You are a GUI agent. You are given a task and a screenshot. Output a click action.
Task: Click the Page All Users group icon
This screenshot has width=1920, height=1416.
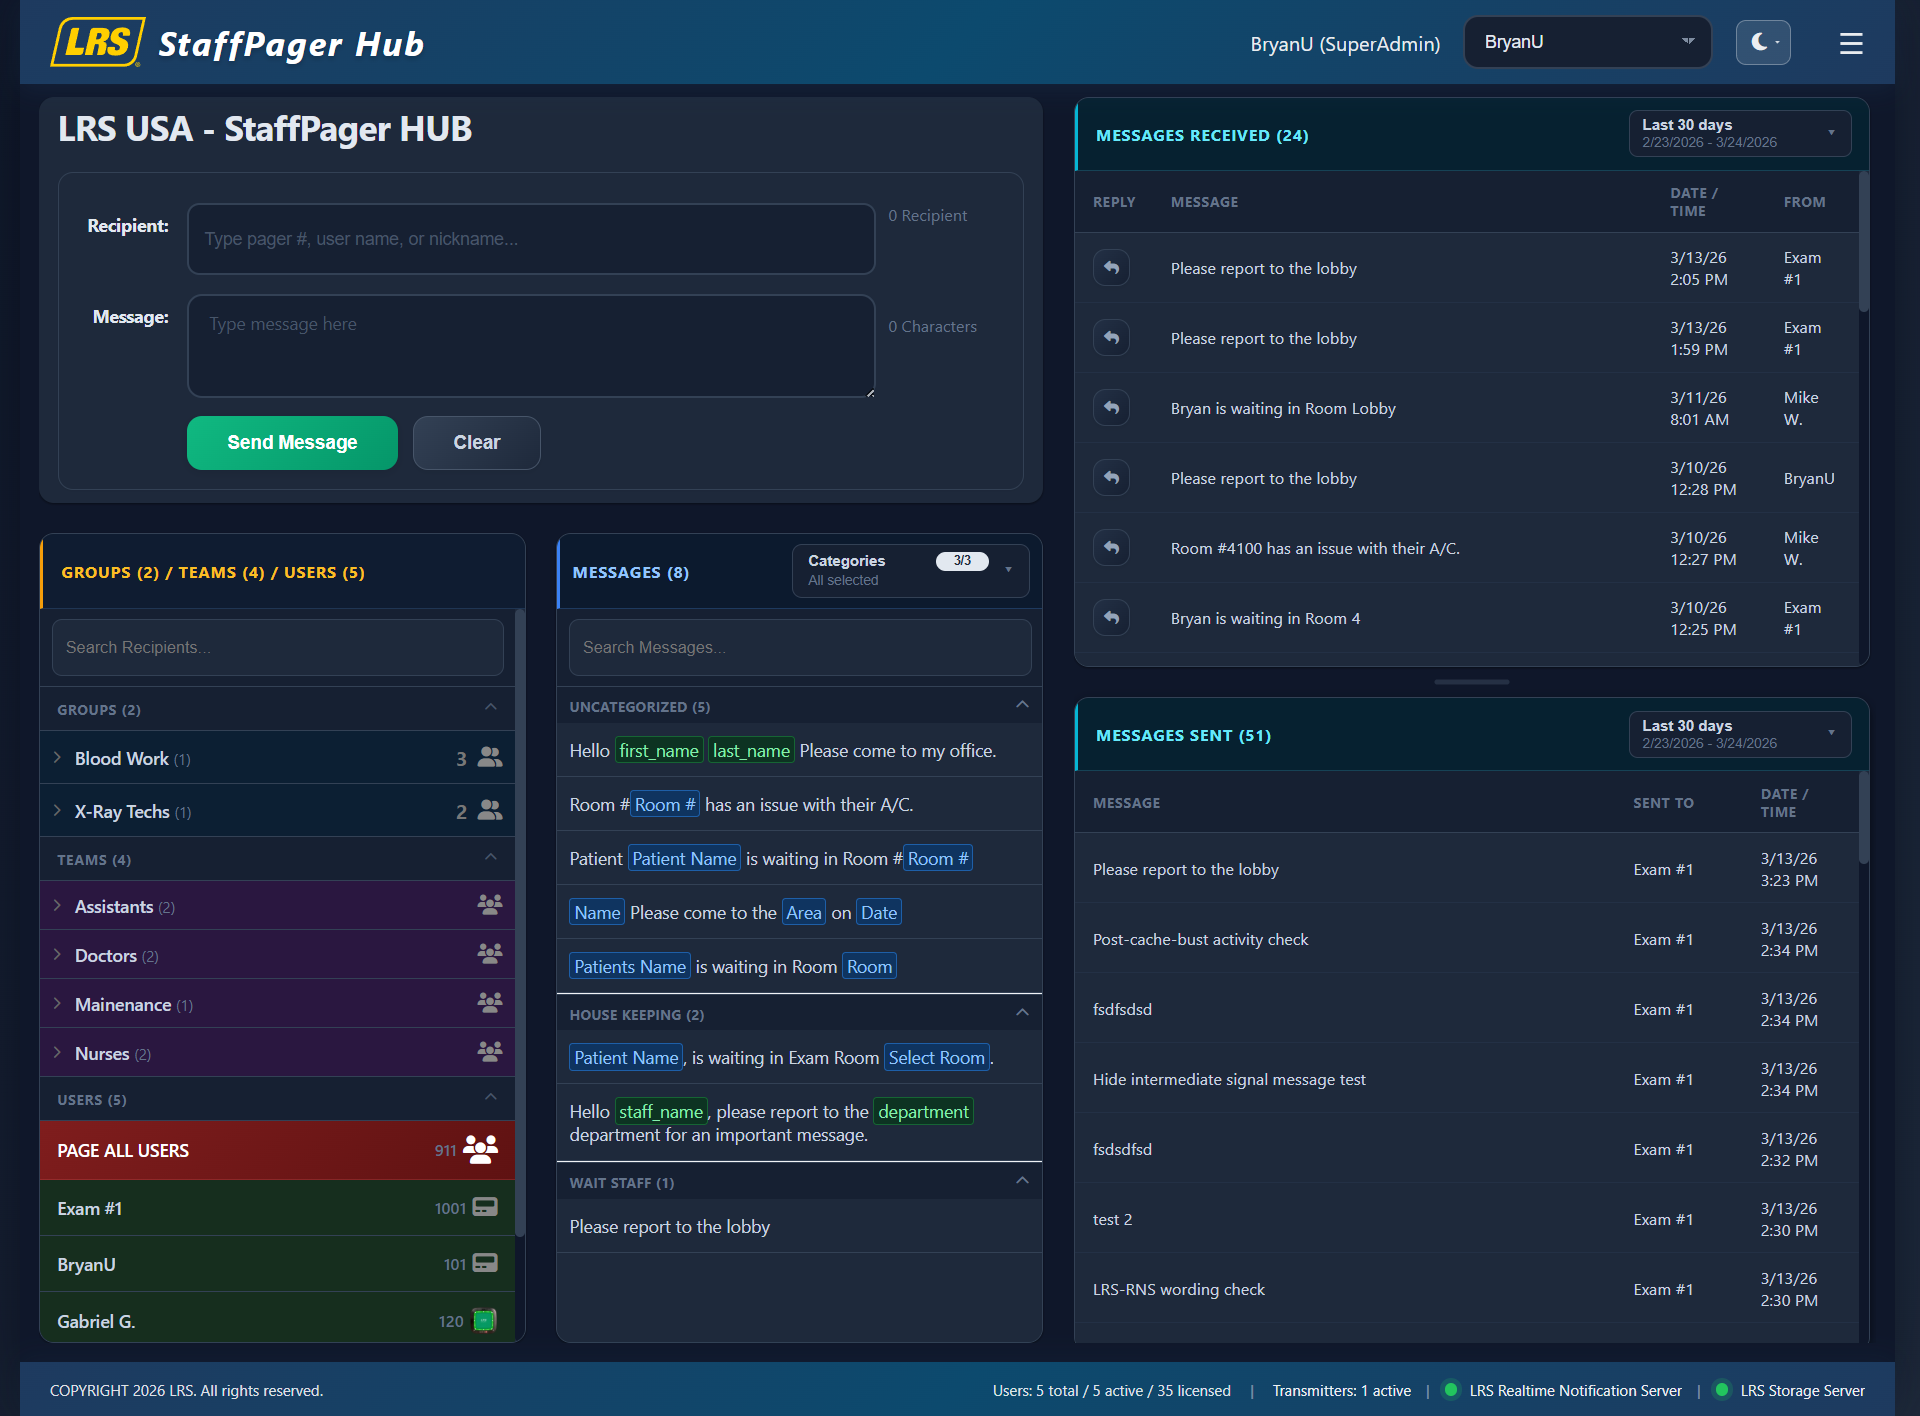481,1150
